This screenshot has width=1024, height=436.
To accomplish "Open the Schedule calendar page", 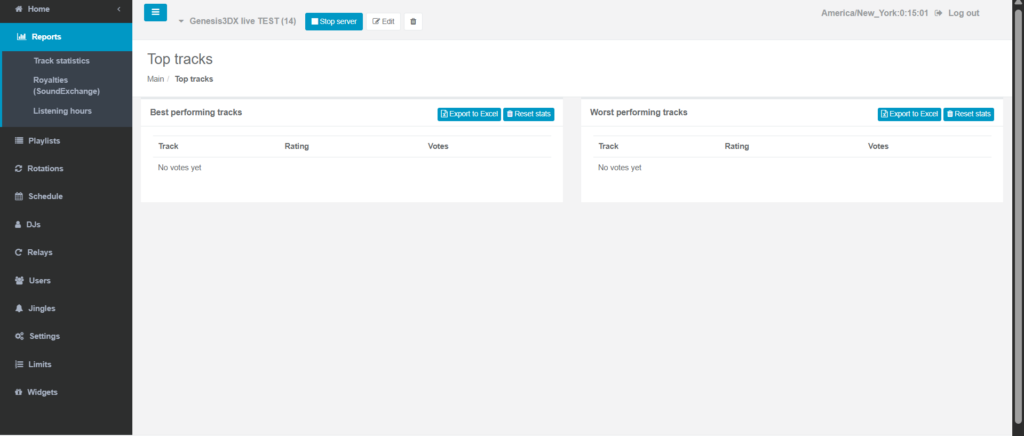I will pos(45,197).
